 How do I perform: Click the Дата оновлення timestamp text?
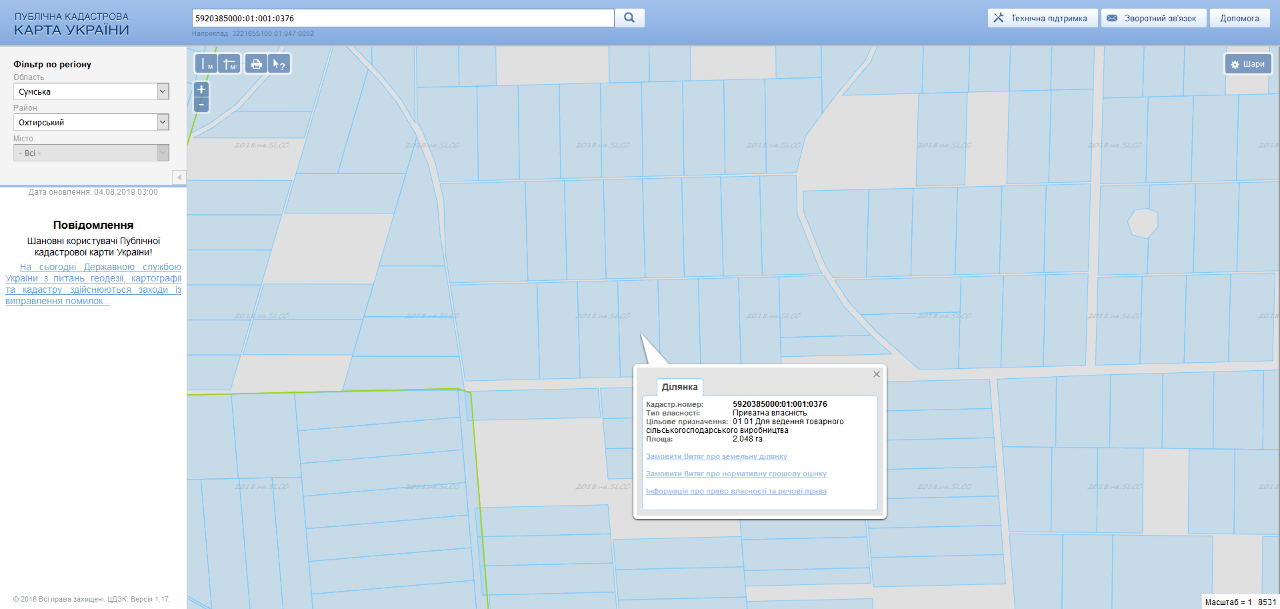tap(93, 192)
